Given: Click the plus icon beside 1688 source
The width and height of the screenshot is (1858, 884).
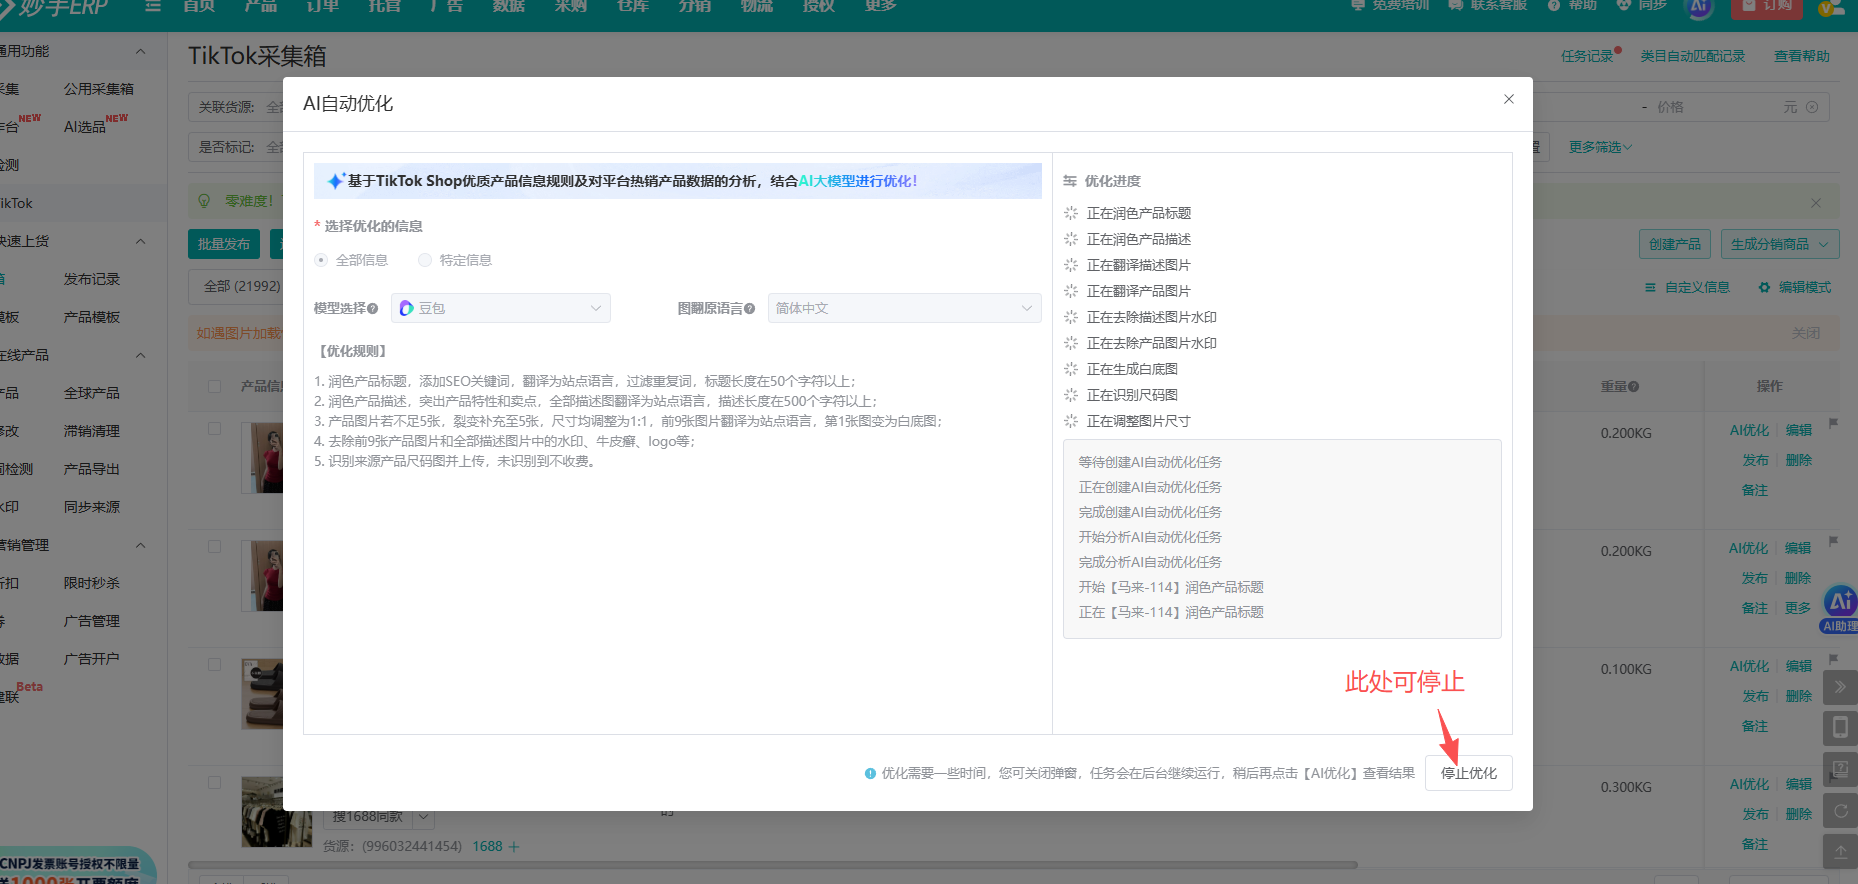Looking at the screenshot, I should coord(514,846).
